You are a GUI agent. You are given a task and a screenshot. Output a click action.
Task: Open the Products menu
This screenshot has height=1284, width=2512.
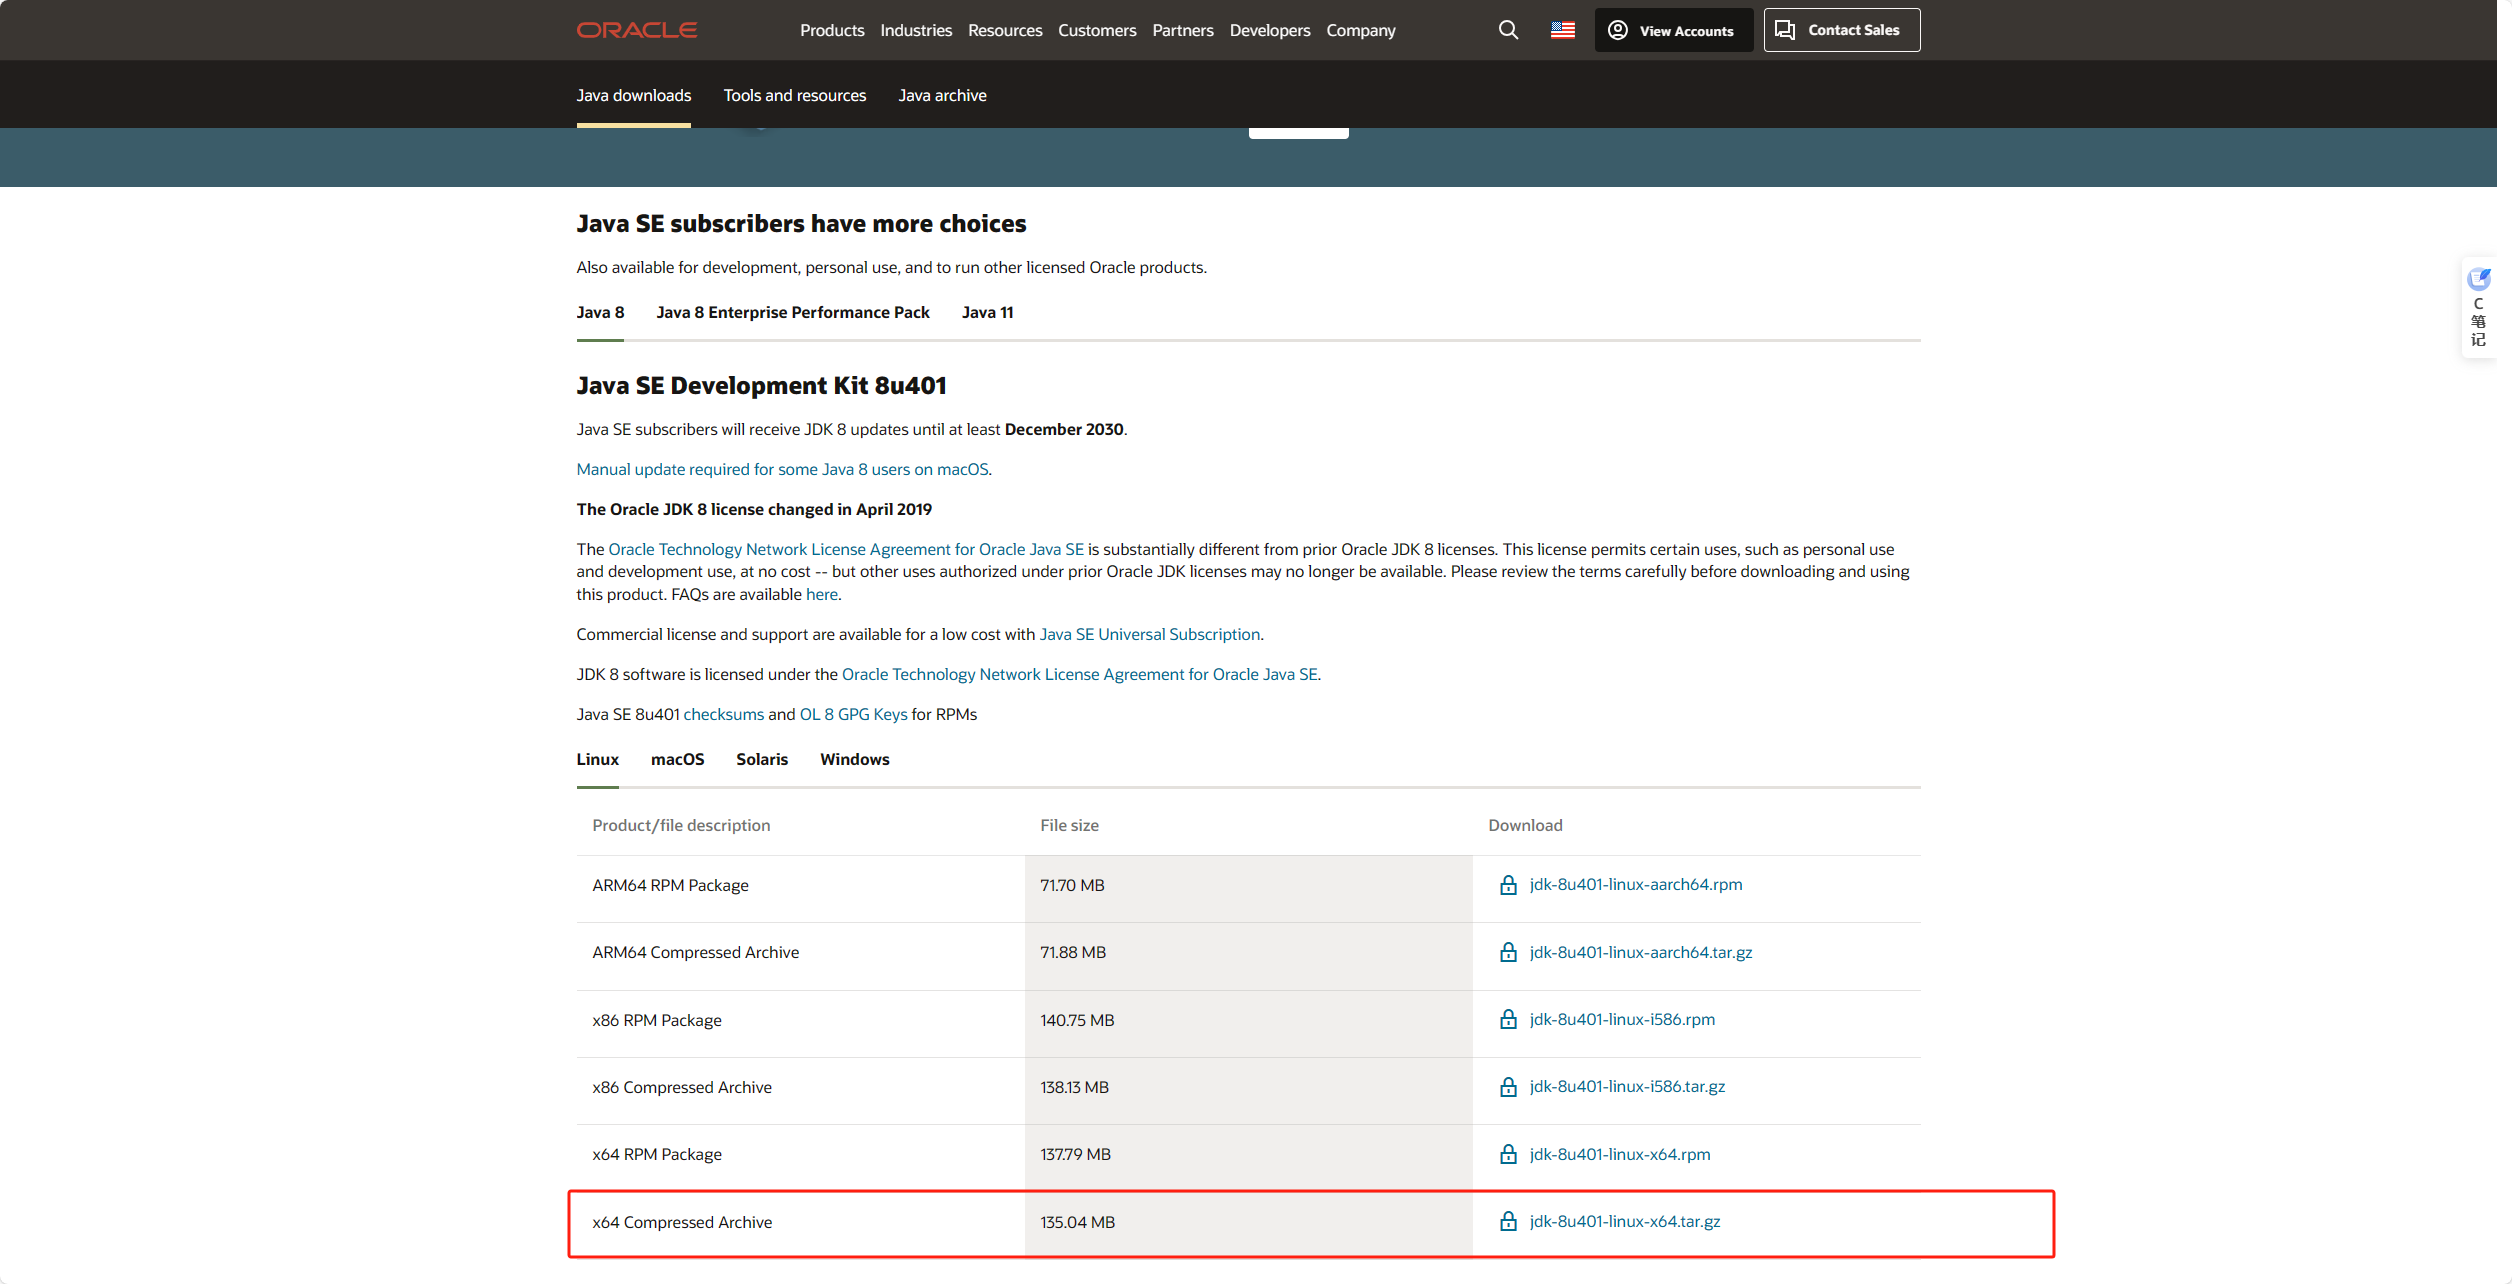(x=832, y=30)
